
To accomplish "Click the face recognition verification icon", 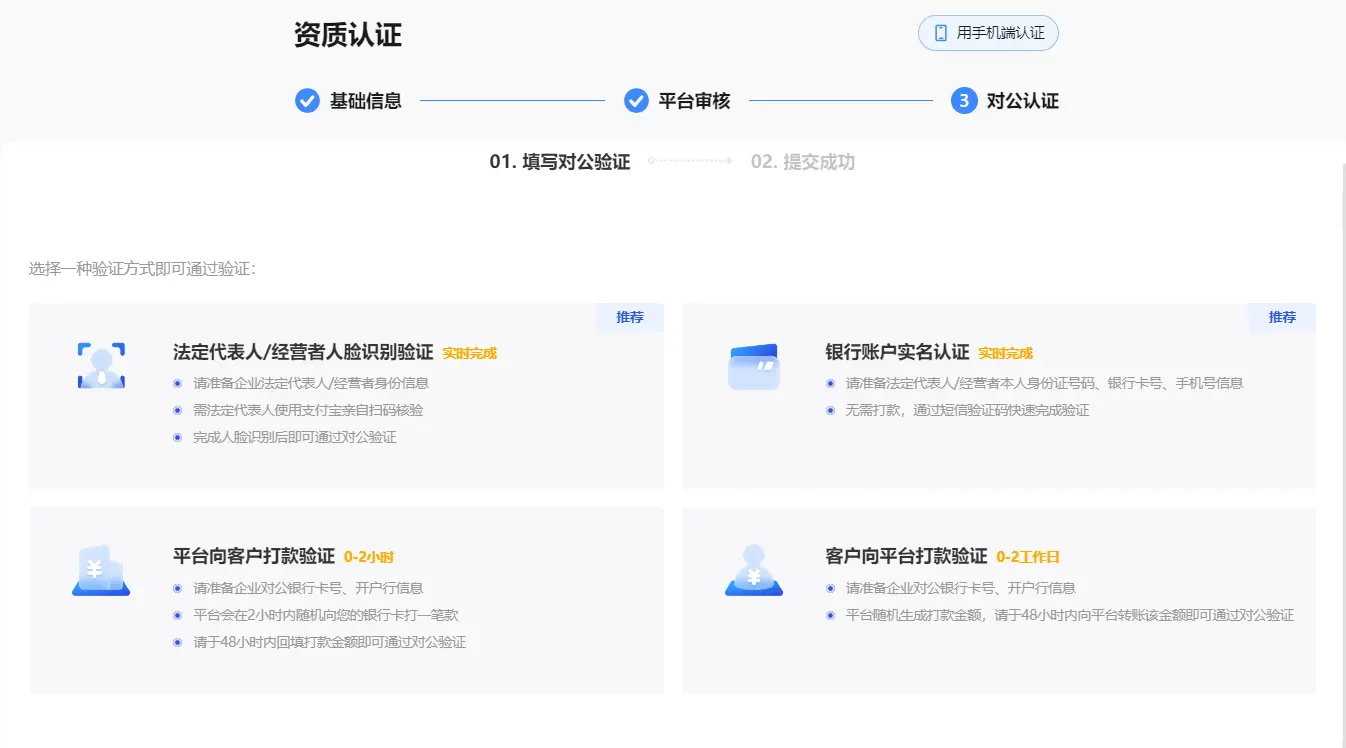I will click(x=101, y=366).
